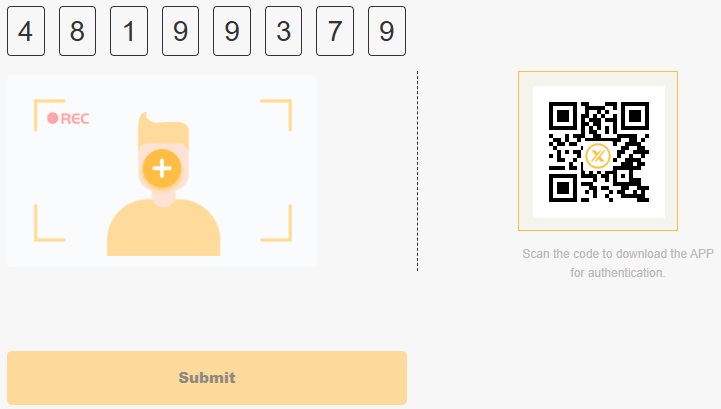
Task: Select the avatar's shoulders illustration
Action: tap(164, 227)
